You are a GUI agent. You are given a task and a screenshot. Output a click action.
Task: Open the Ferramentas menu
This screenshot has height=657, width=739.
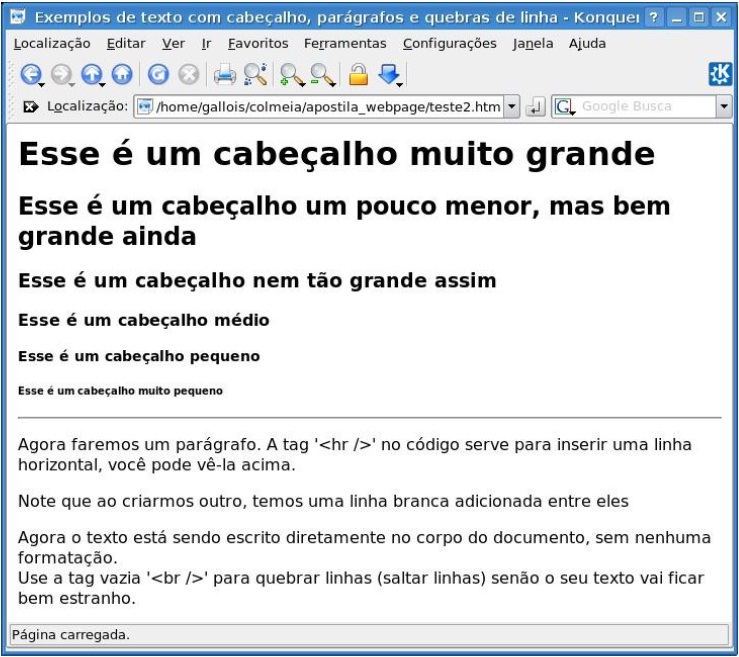click(x=345, y=44)
